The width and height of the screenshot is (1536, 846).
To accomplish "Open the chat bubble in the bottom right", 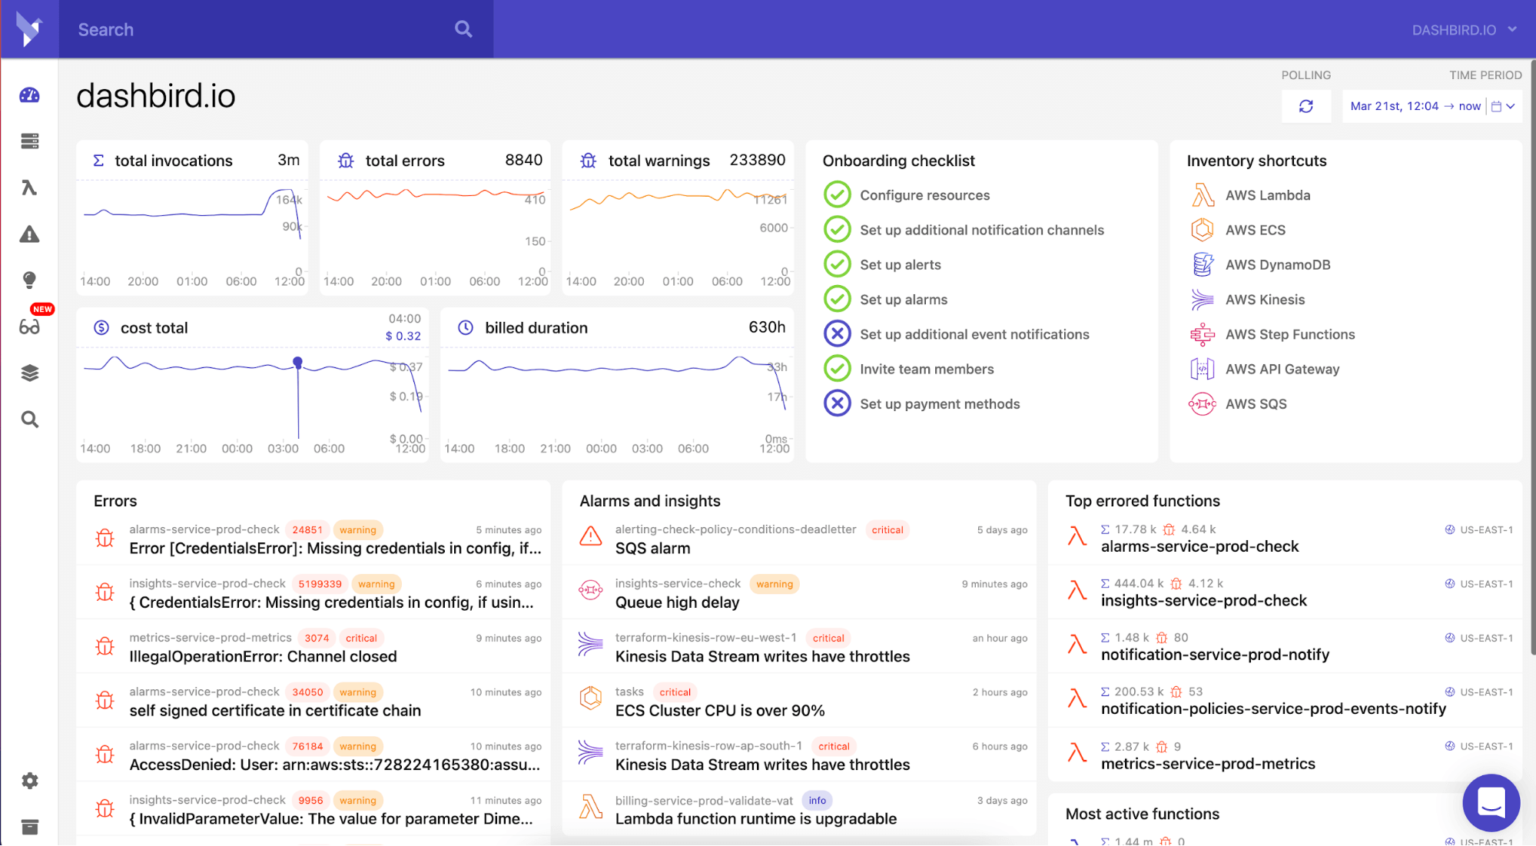I will pyautogui.click(x=1491, y=802).
